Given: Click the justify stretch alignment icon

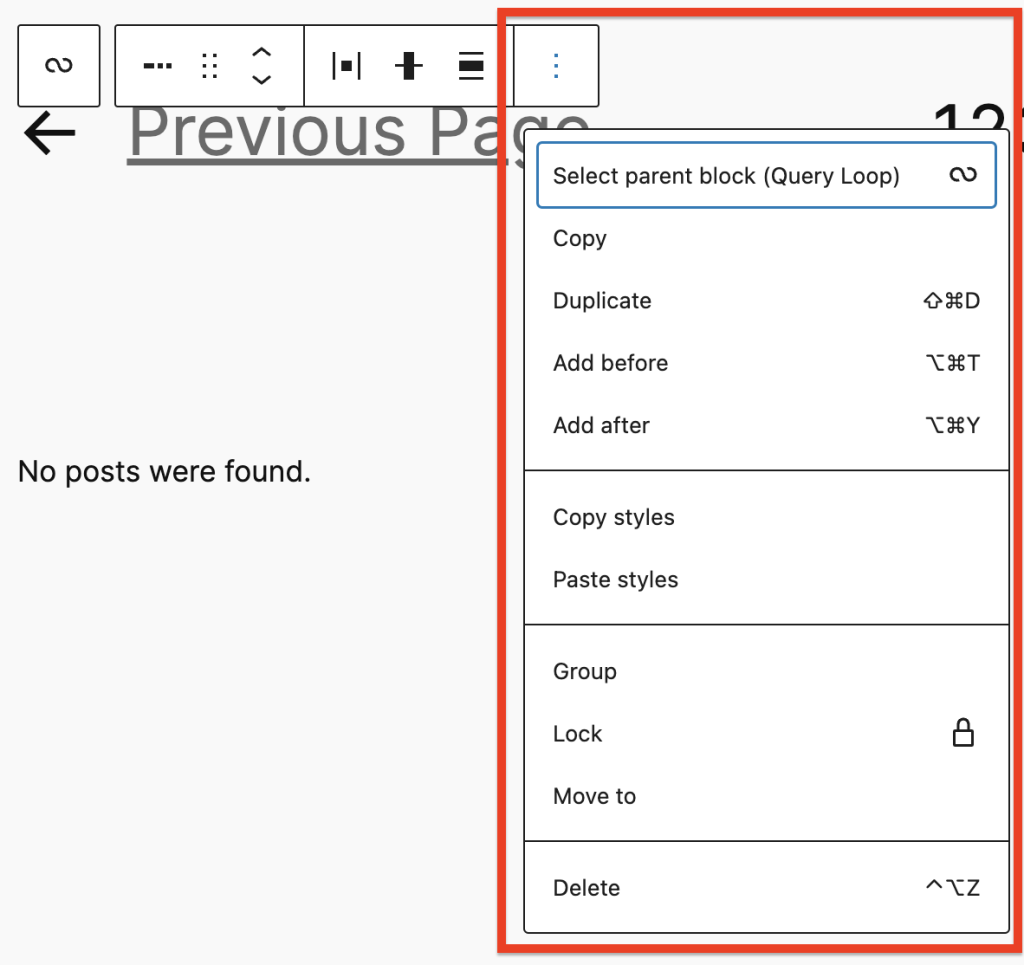Looking at the screenshot, I should coord(471,65).
